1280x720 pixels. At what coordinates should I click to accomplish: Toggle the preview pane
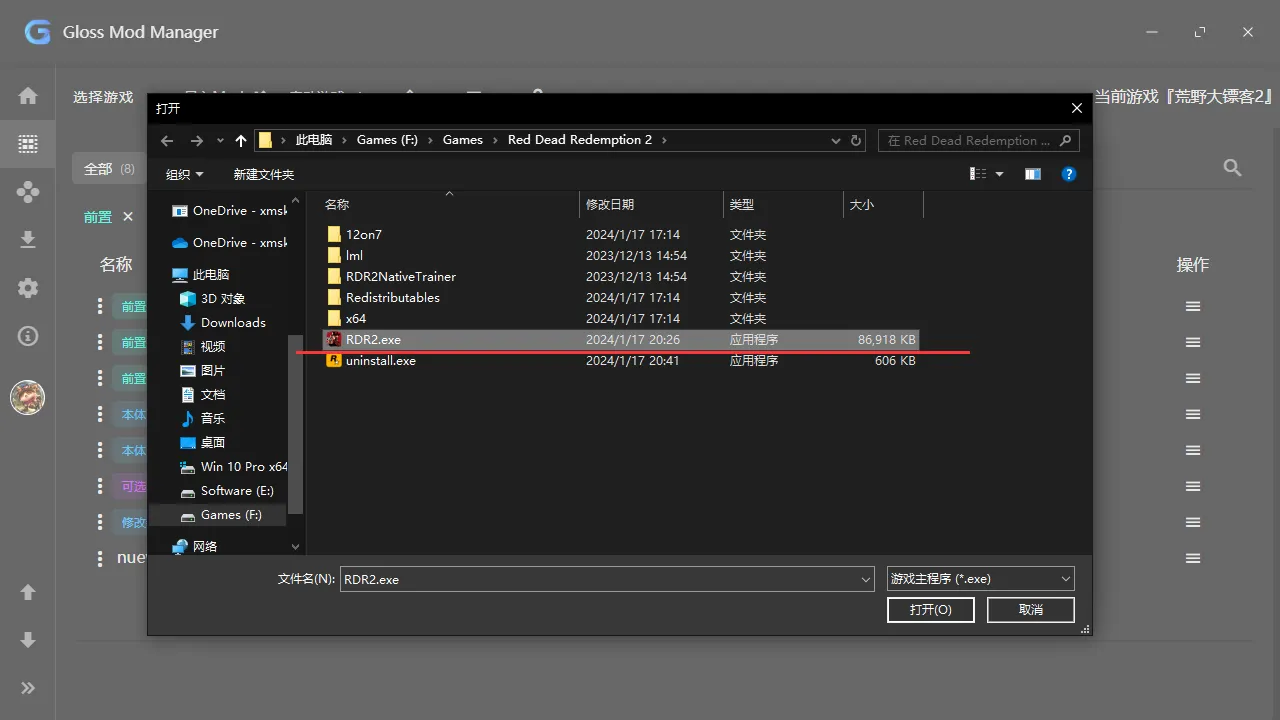1033,174
